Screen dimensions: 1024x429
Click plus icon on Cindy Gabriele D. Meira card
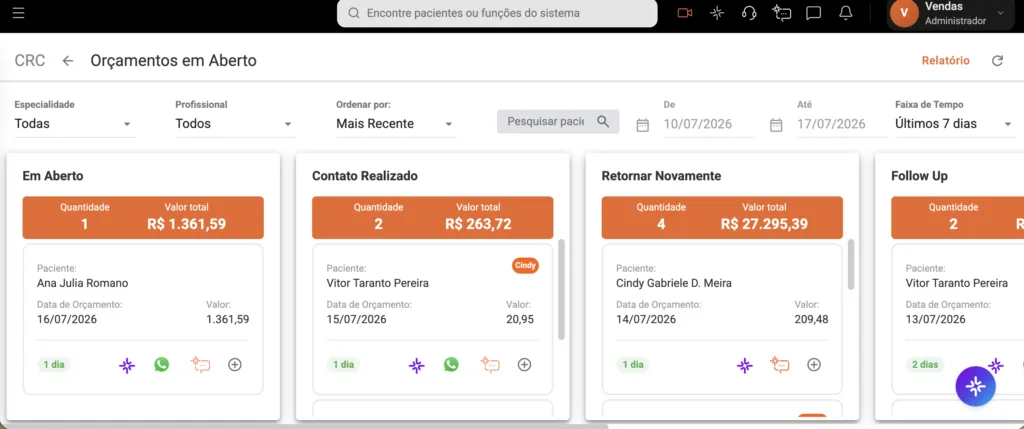(x=814, y=365)
